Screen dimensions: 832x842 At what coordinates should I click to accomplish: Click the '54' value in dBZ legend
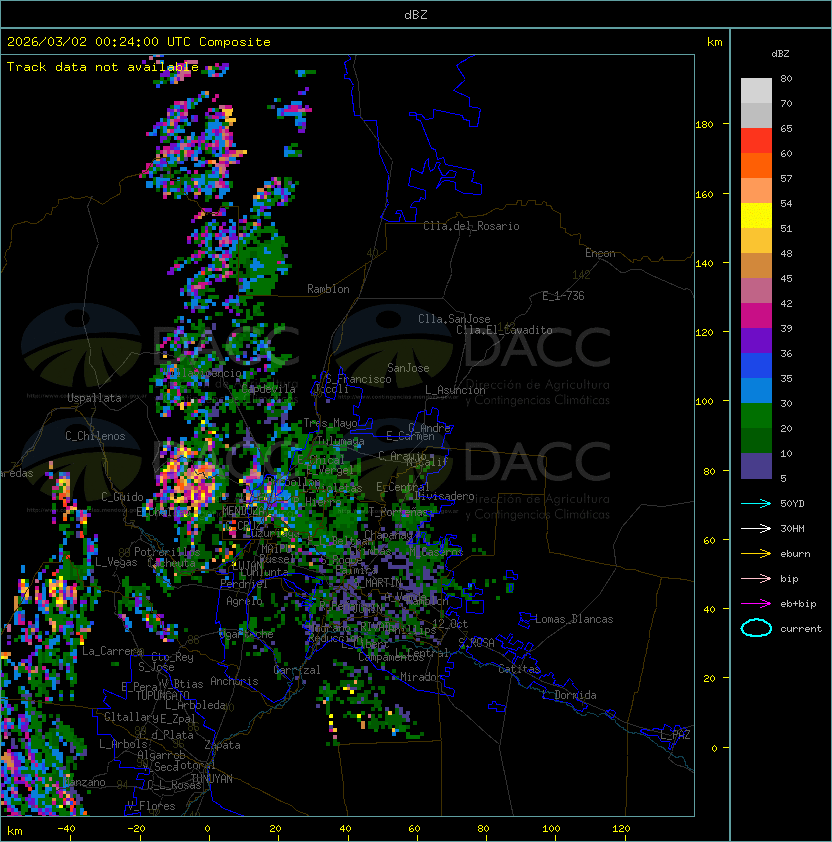click(x=786, y=204)
